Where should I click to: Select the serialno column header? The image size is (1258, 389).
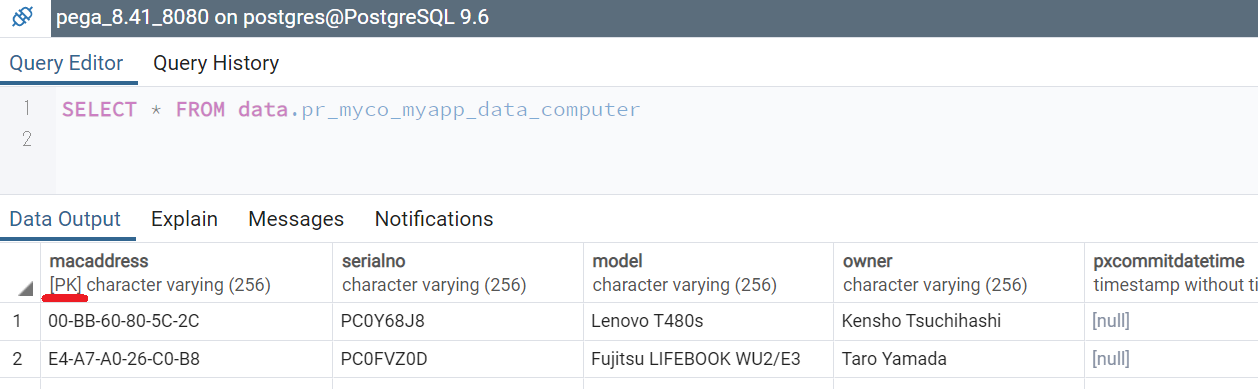[458, 273]
